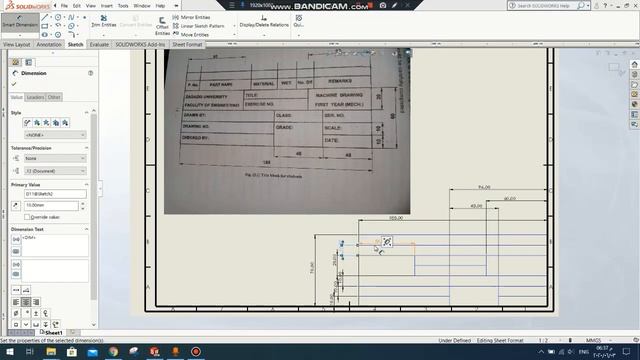Click Bandicam record icon in taskbar
This screenshot has height=360, width=640.
pos(196,351)
